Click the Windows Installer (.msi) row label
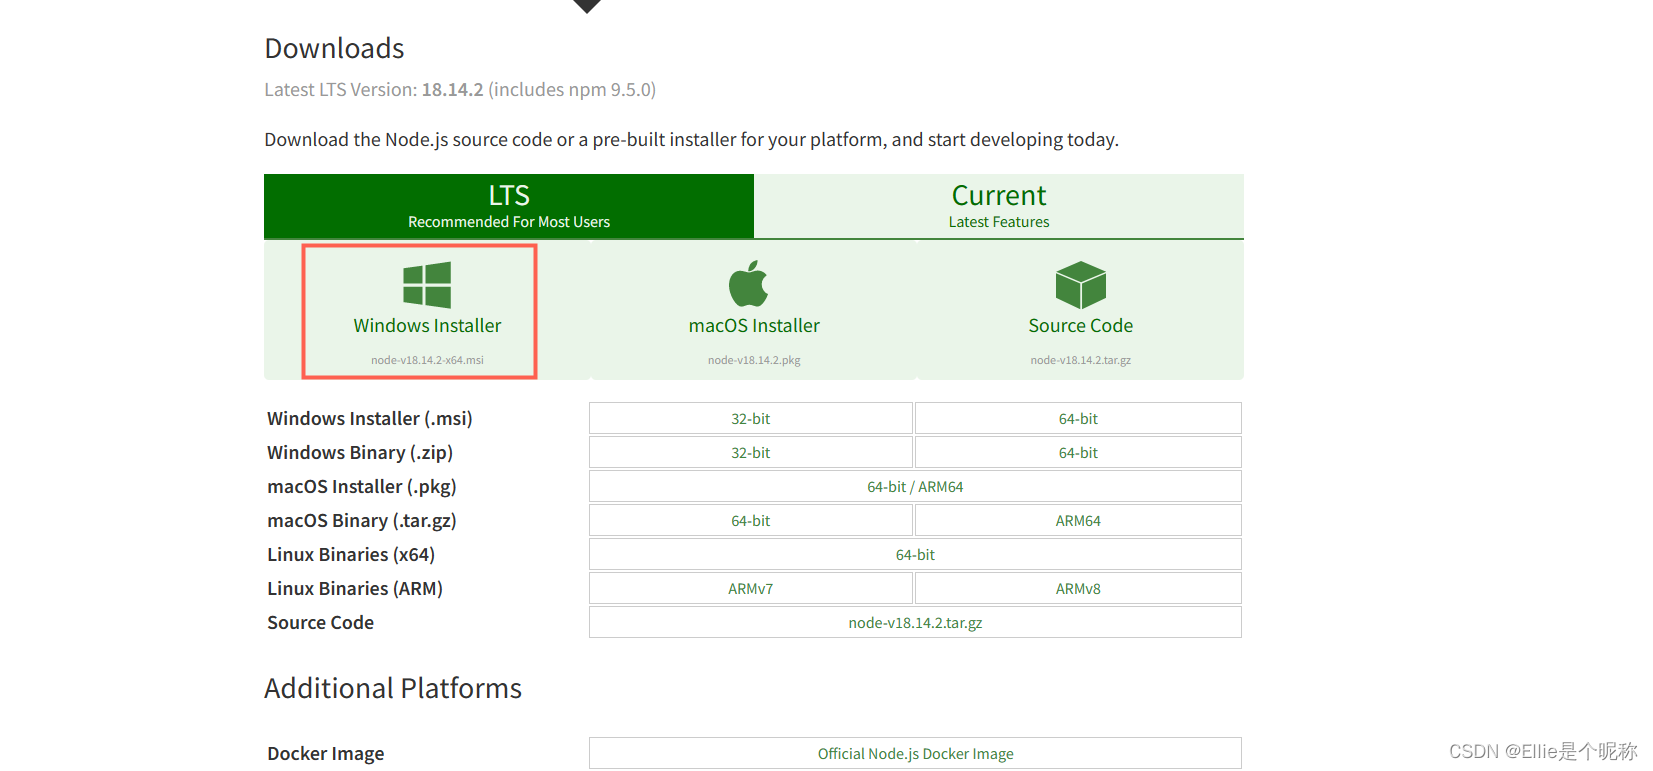 [370, 418]
